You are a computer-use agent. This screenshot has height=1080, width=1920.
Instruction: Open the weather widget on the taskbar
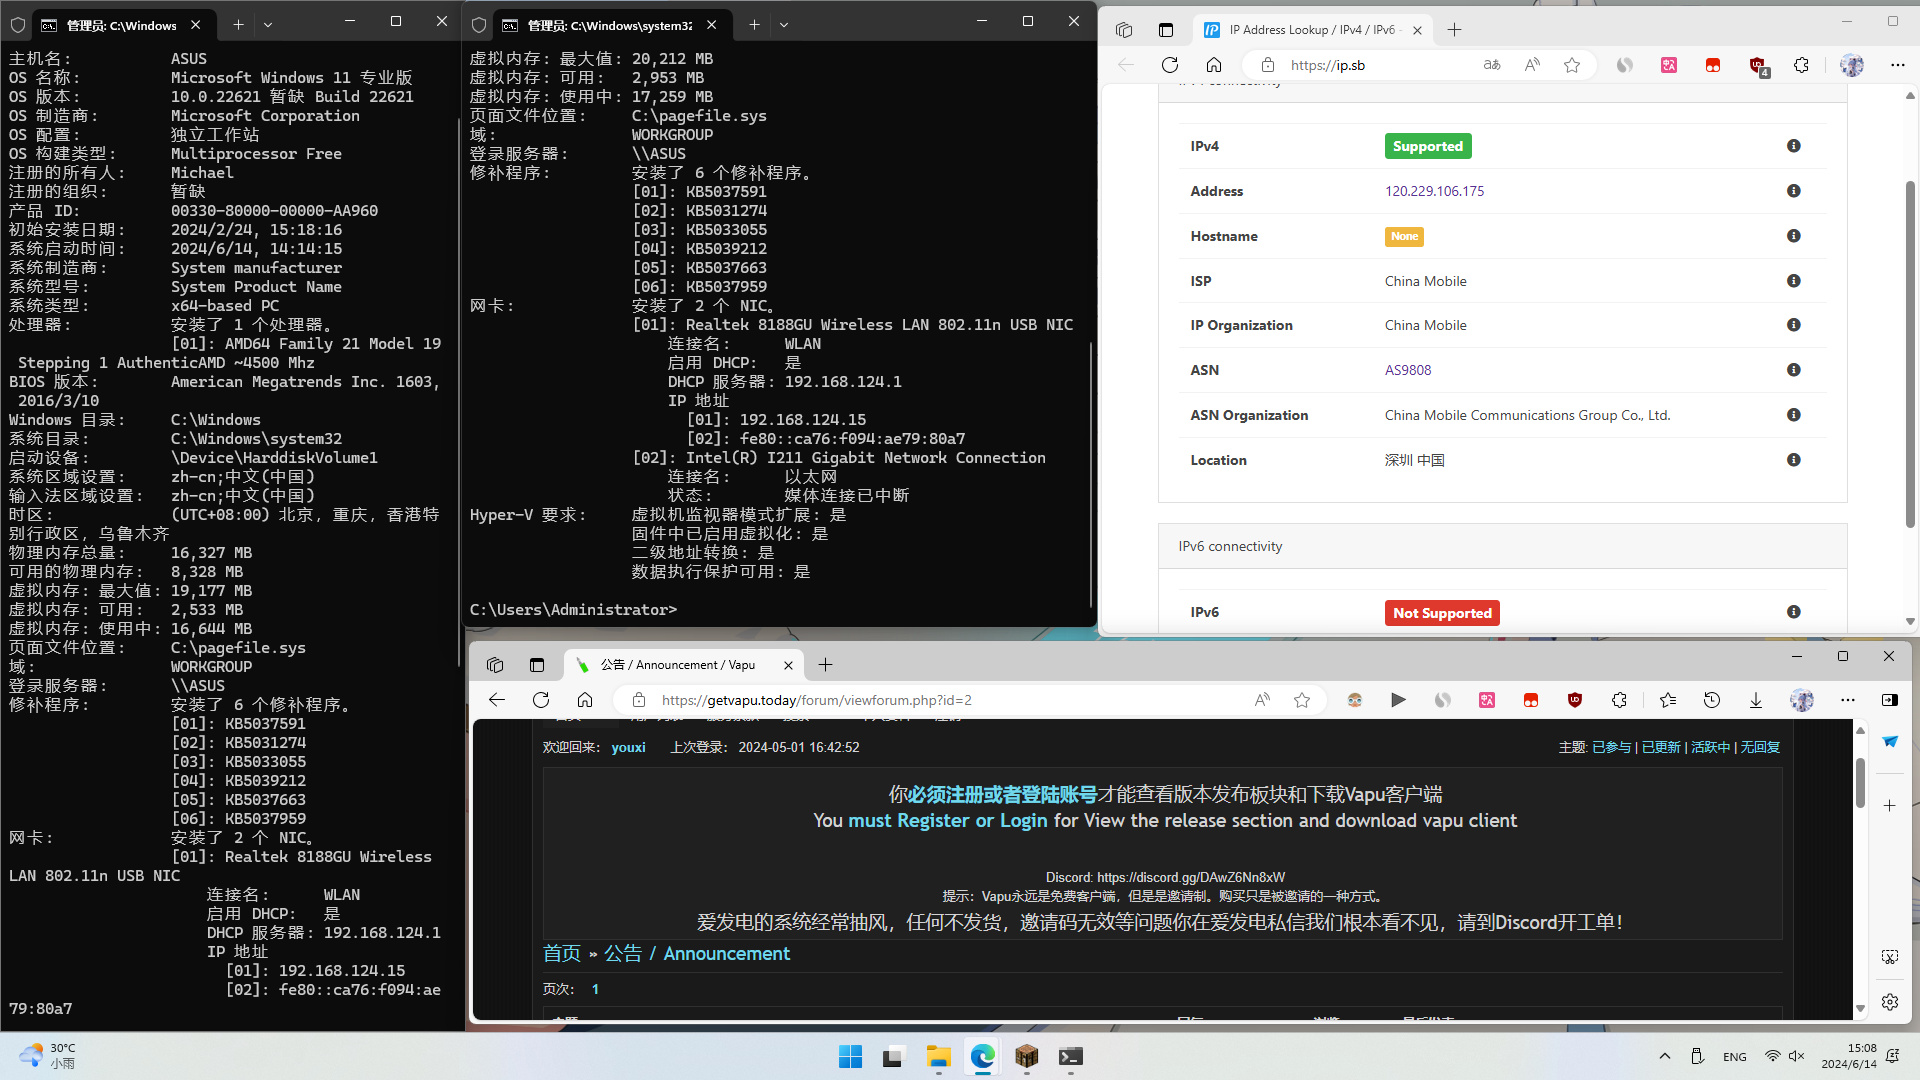pyautogui.click(x=47, y=1056)
